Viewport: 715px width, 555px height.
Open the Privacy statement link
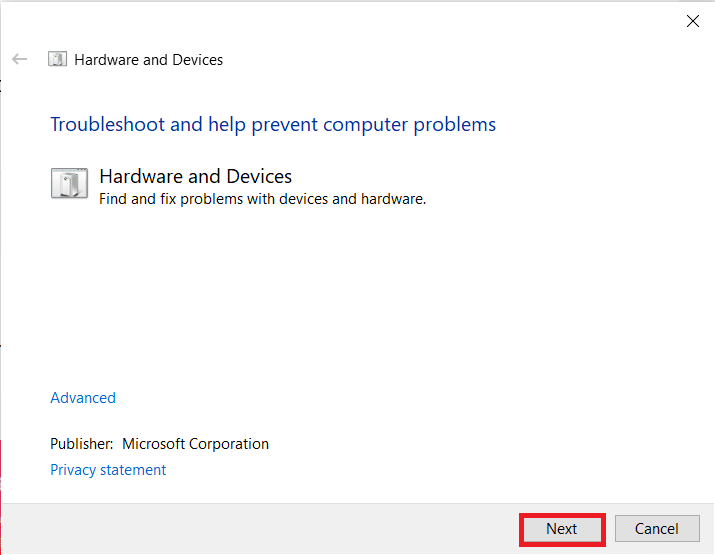[108, 470]
